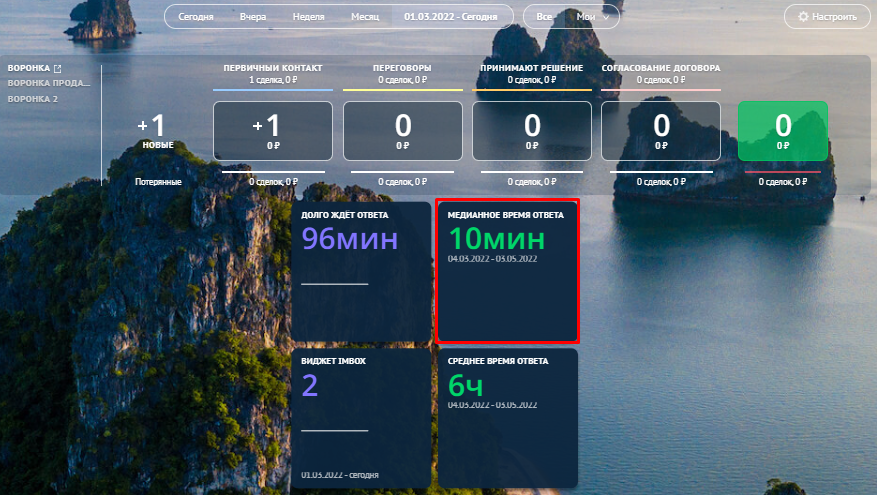Click the Среднее время ответа widget

click(507, 417)
